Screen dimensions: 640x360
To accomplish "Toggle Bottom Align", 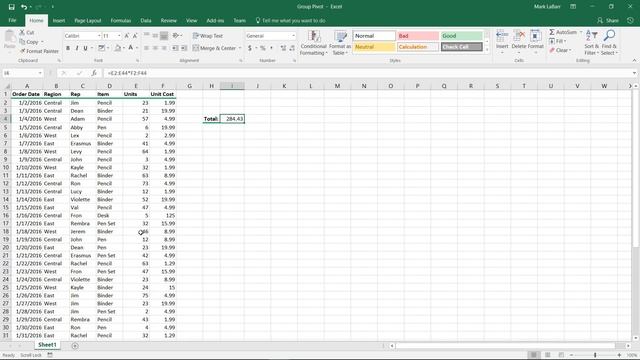I will click(164, 36).
